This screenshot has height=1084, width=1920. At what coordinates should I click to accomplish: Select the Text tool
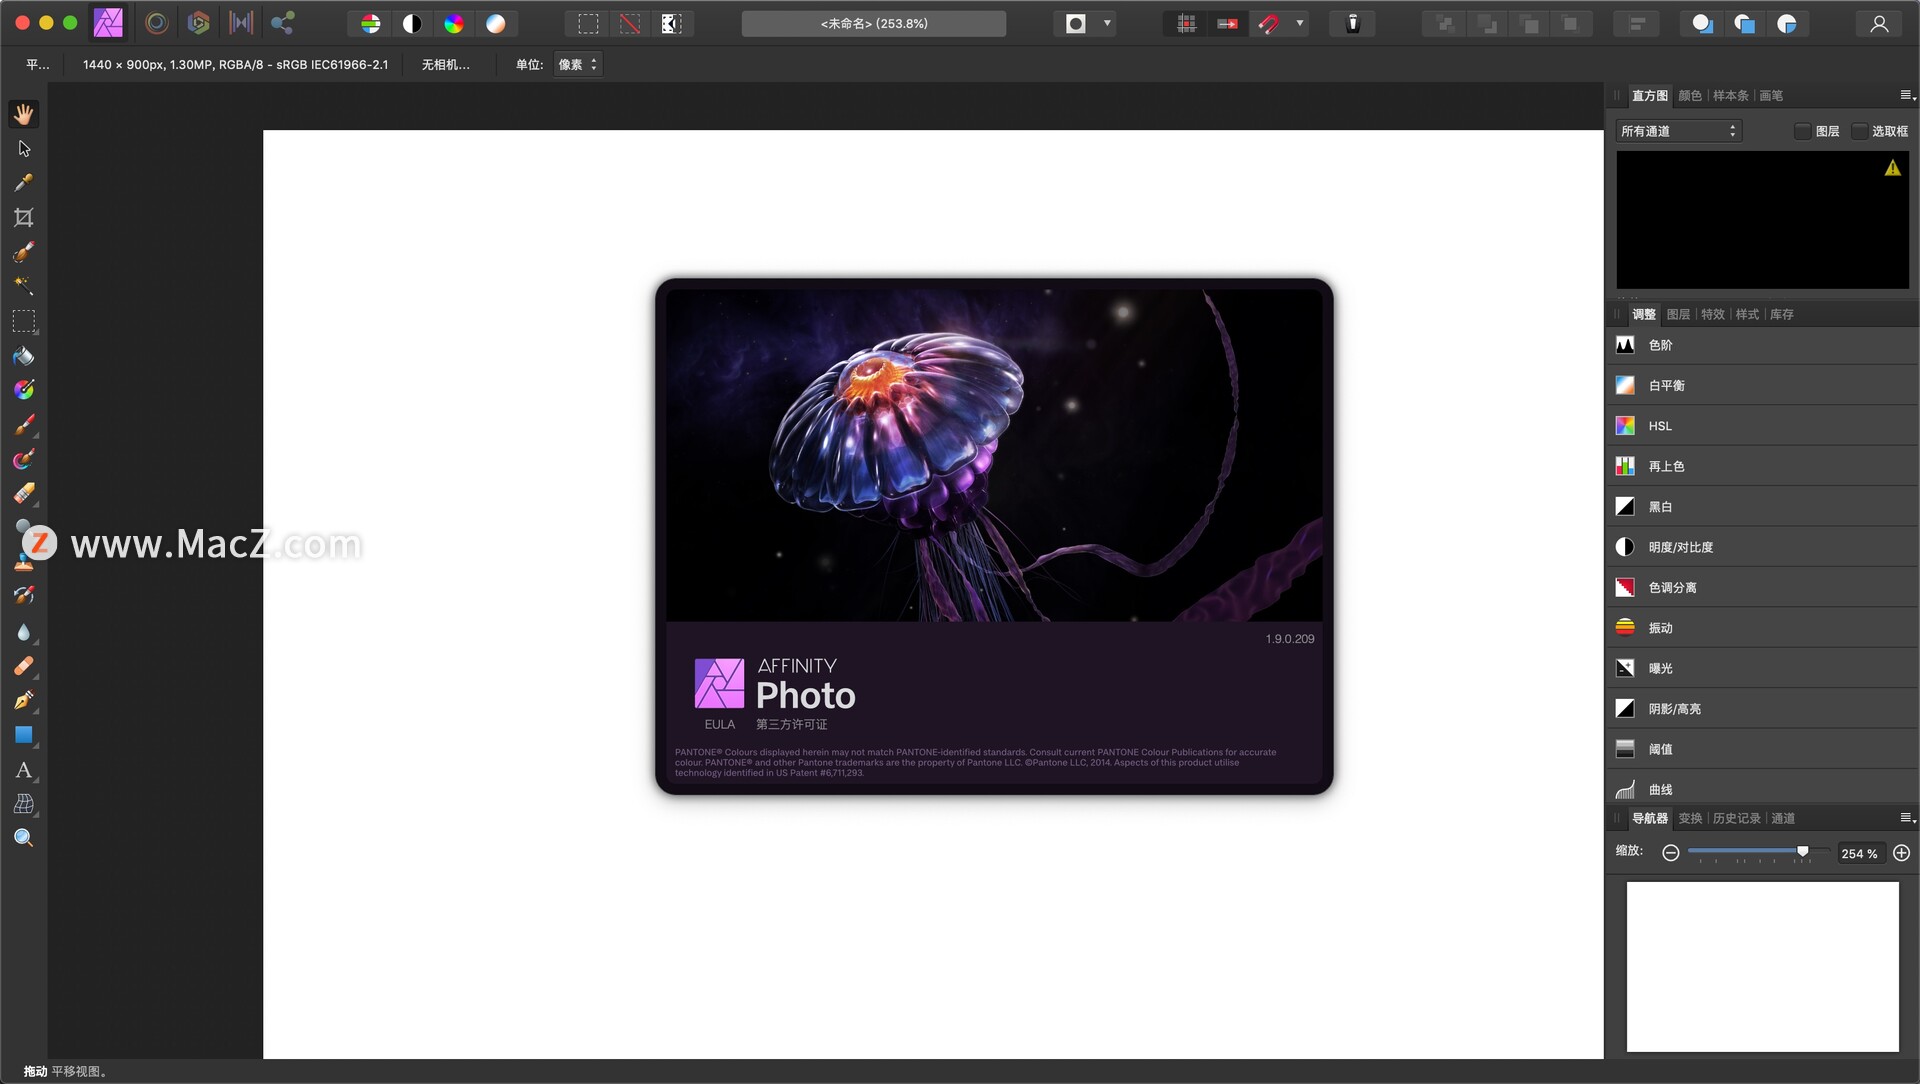click(24, 771)
